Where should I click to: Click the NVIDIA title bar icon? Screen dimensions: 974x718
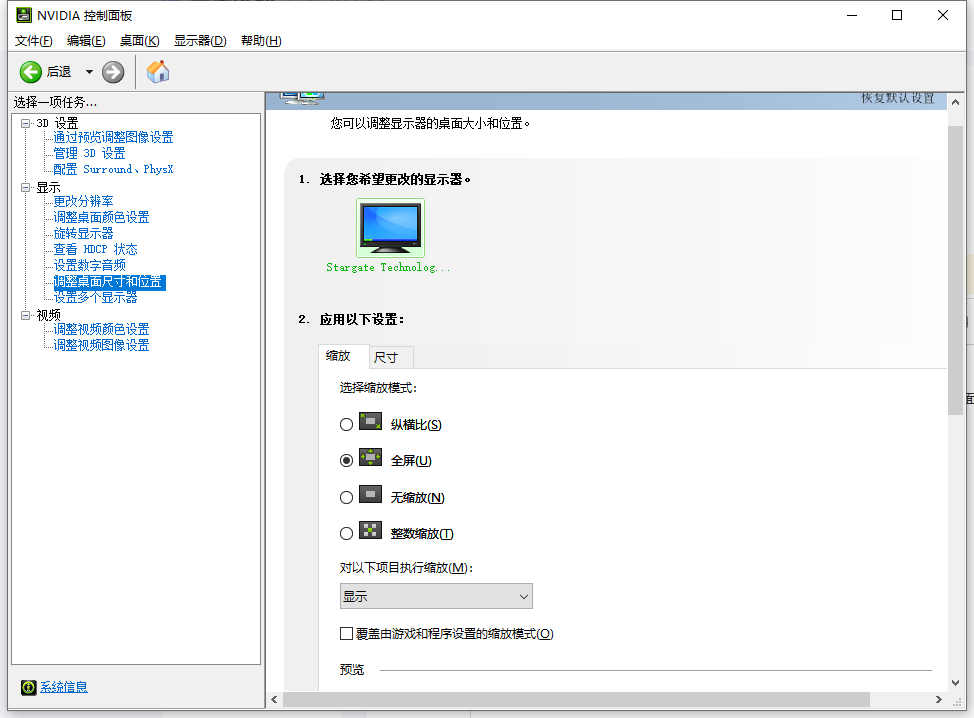point(24,15)
